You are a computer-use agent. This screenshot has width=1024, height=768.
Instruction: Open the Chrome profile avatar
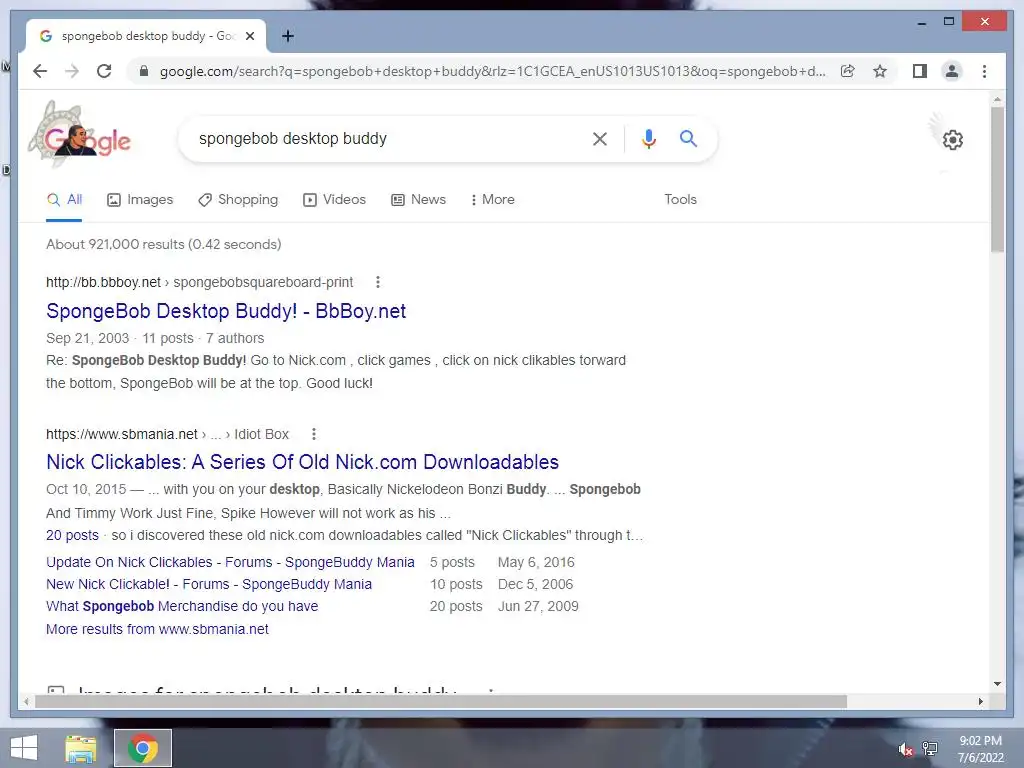[952, 71]
